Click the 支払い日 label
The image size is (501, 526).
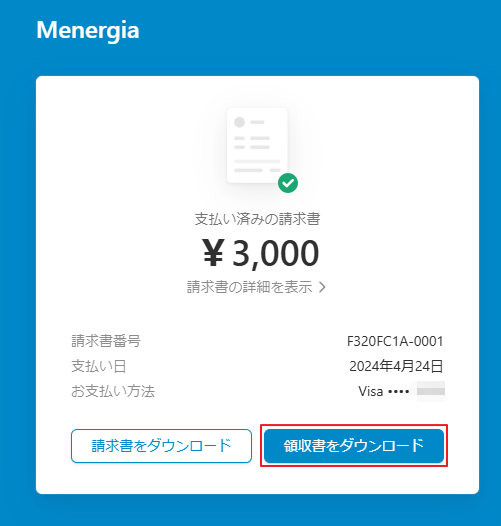pyautogui.click(x=99, y=366)
